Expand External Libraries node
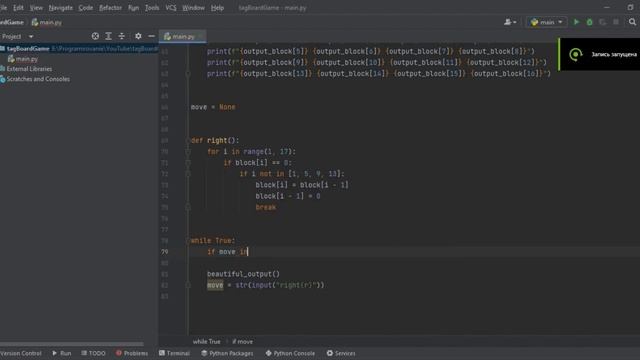640x360 pixels. click(x=29, y=69)
